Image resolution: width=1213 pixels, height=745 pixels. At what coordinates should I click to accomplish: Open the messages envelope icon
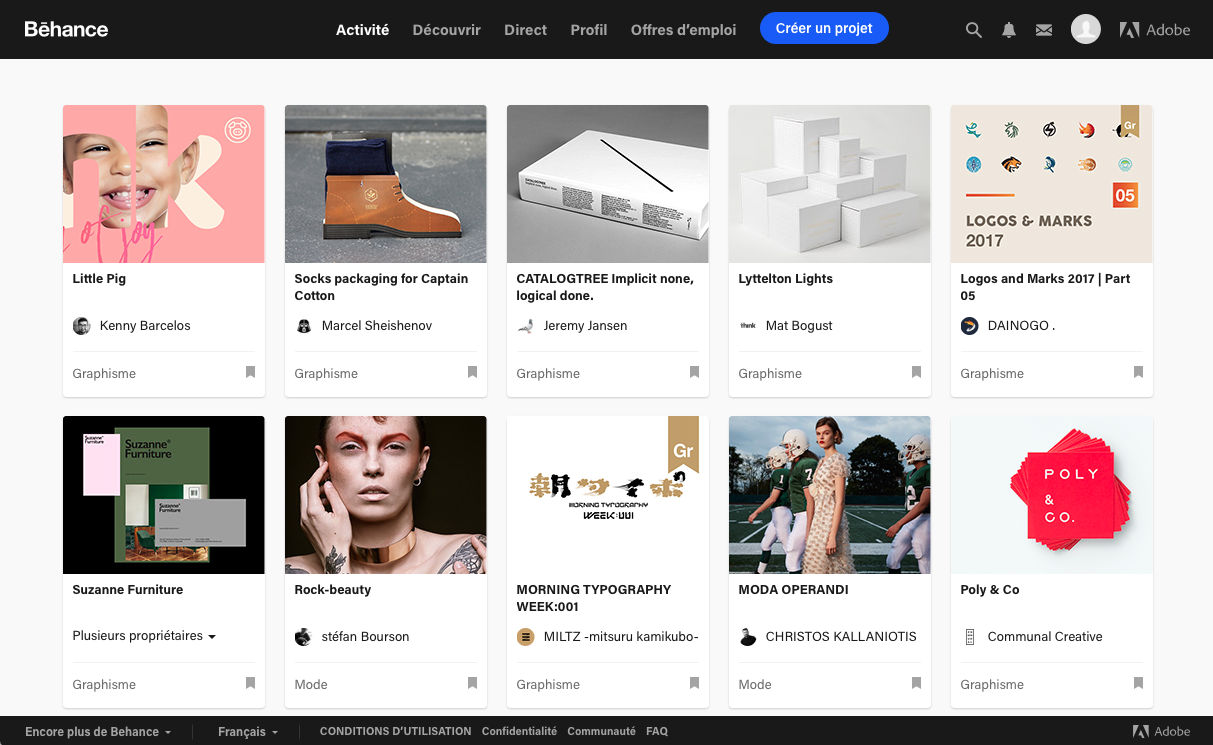tap(1044, 30)
